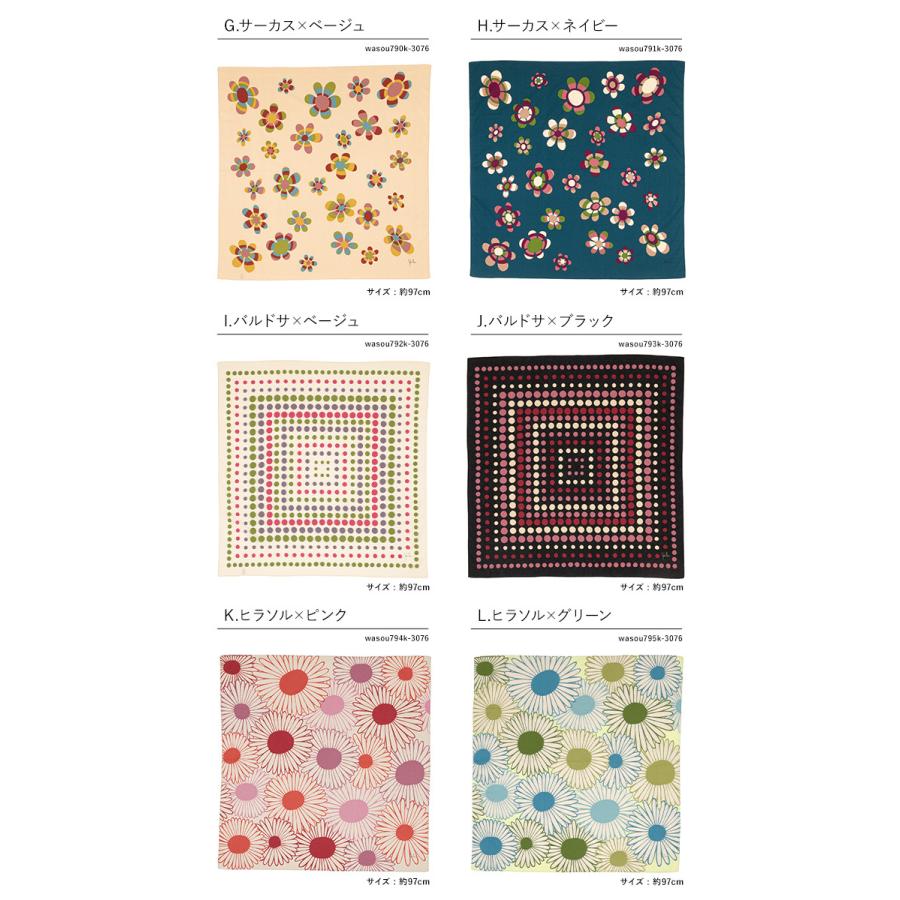This screenshot has width=900, height=900.
Task: Open the beige polka dot square scarf
Action: [x=323, y=468]
